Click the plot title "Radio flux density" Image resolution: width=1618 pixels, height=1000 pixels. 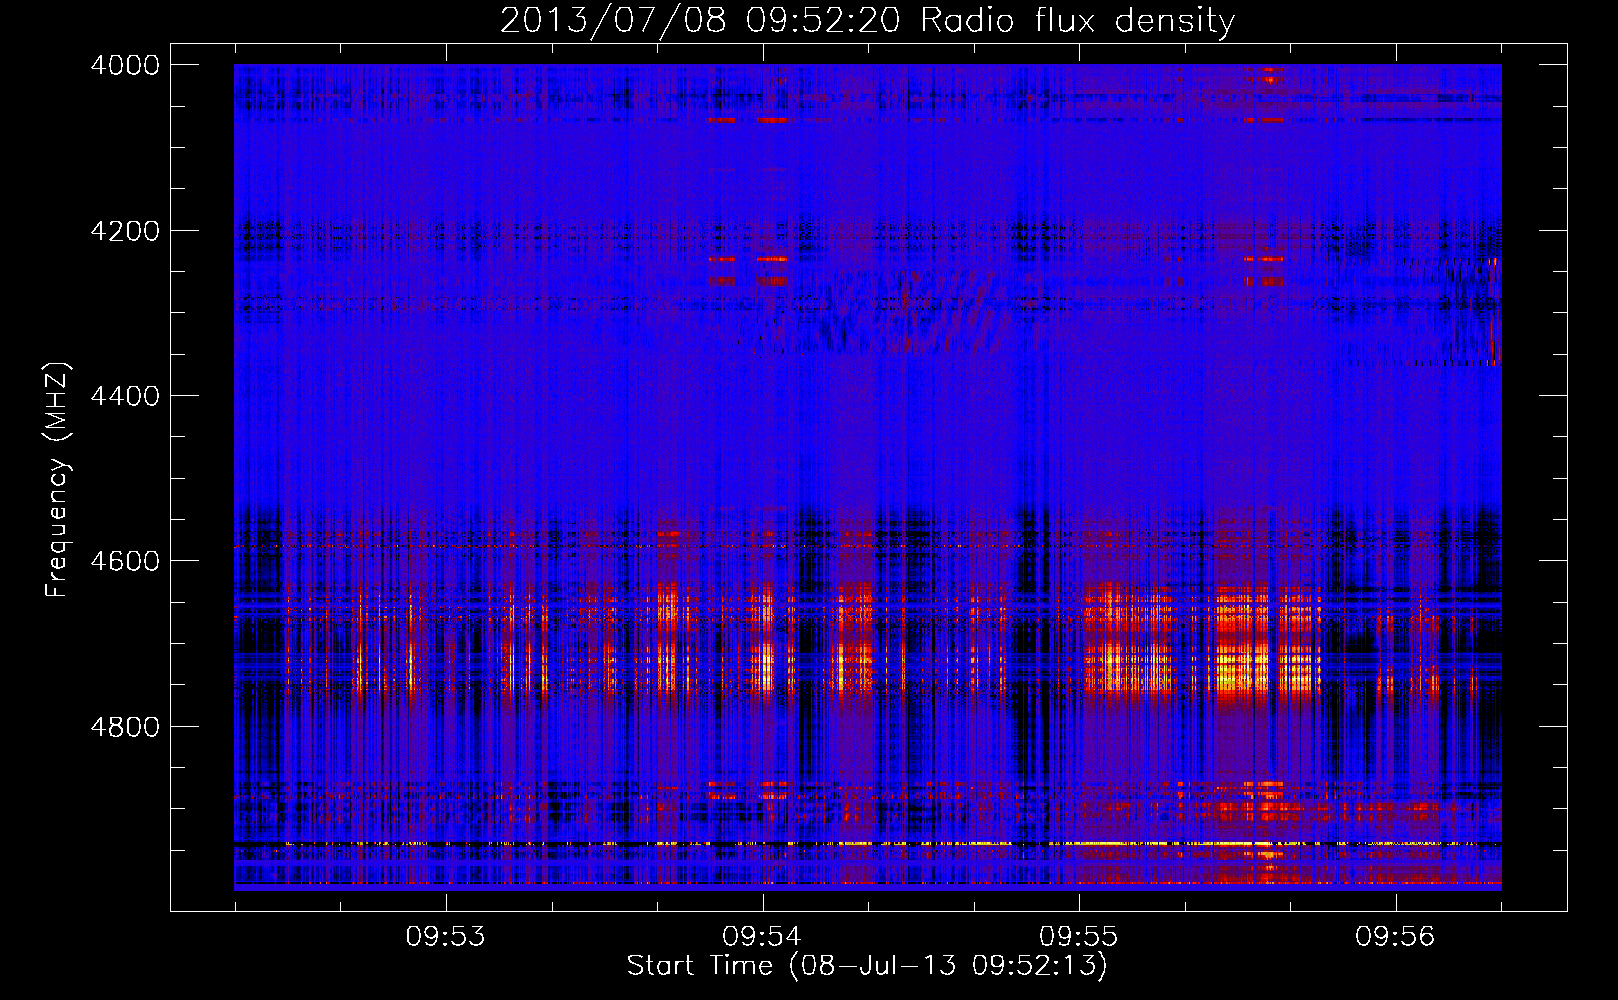[x=1078, y=20]
